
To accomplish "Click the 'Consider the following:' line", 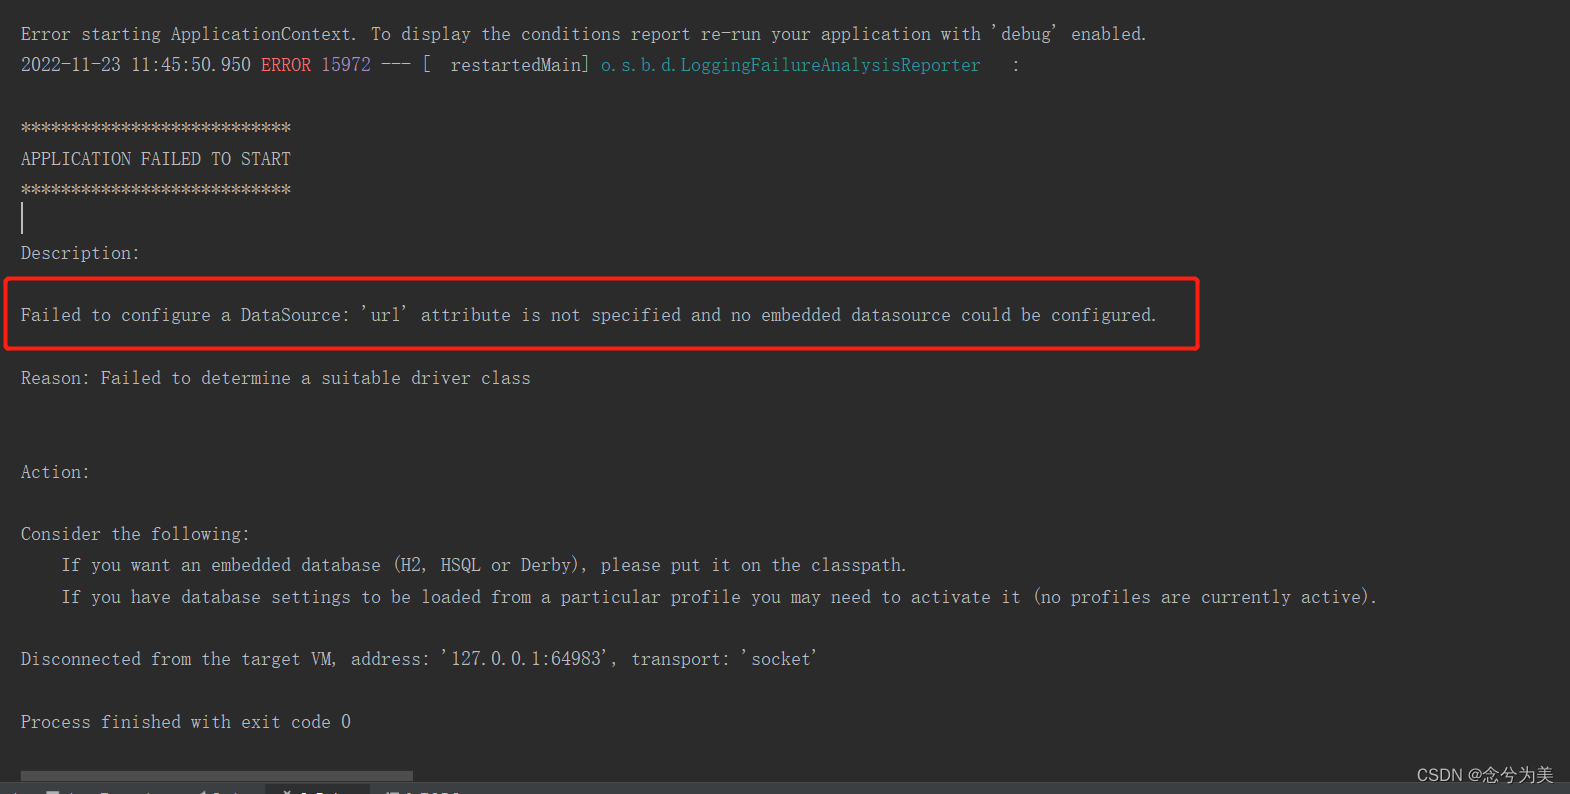I will [135, 534].
